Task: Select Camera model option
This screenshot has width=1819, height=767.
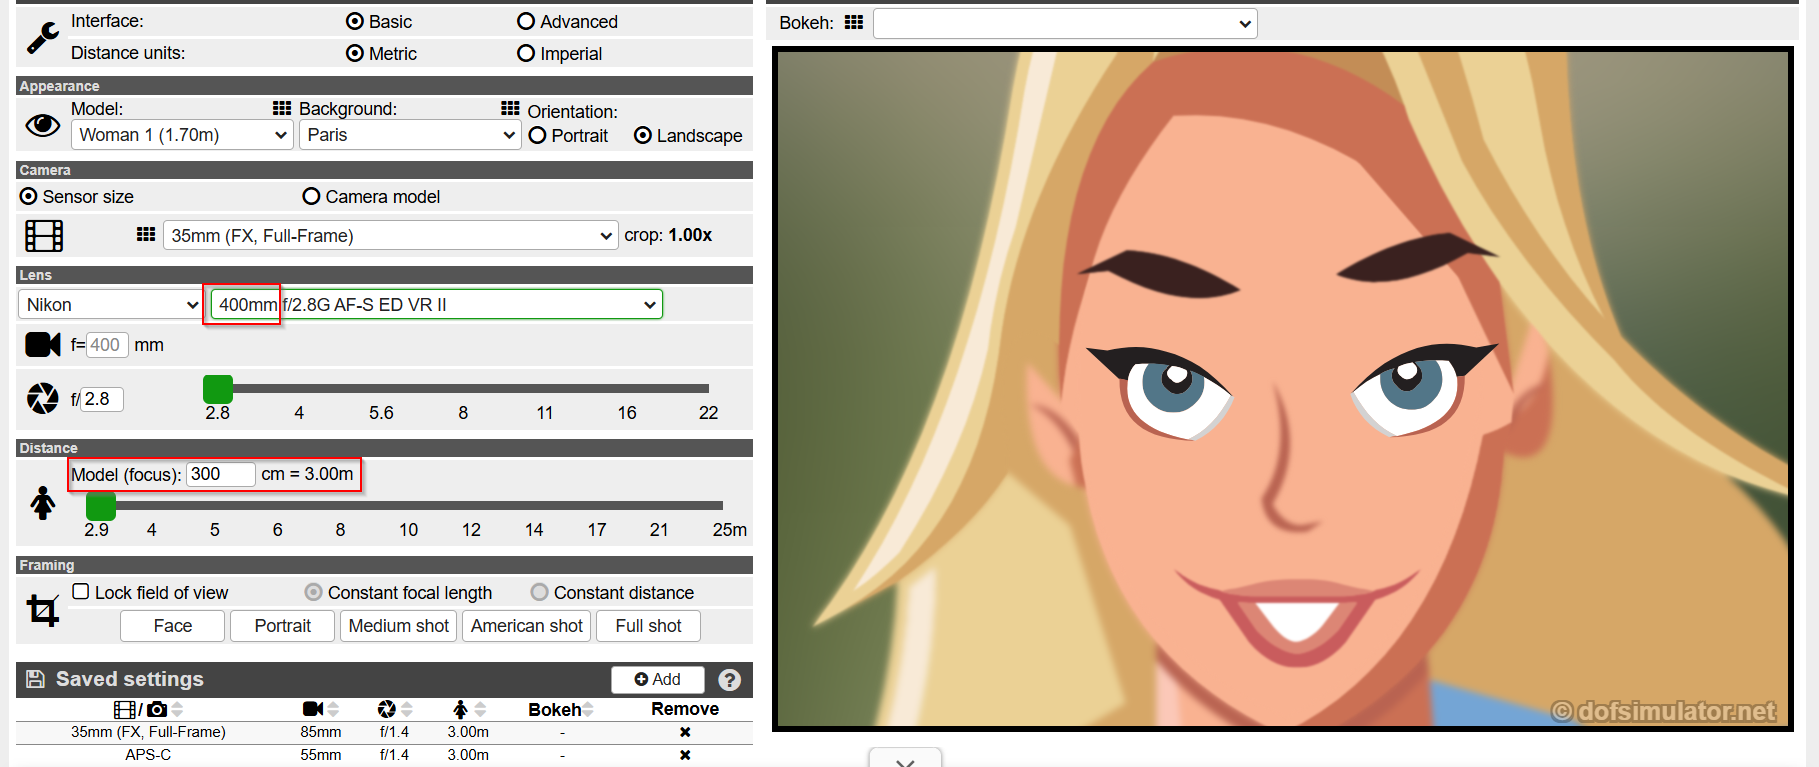Action: coord(311,196)
